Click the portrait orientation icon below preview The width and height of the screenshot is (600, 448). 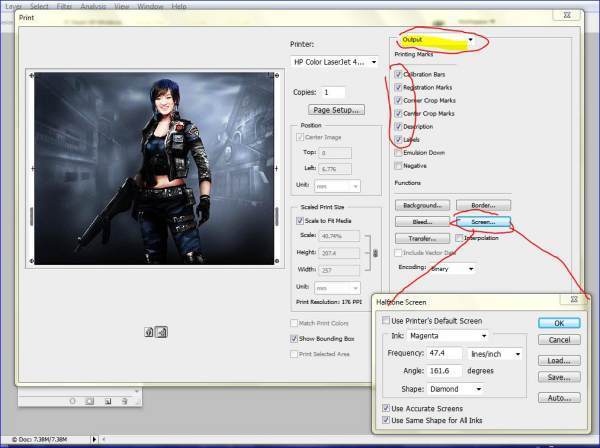(149, 332)
